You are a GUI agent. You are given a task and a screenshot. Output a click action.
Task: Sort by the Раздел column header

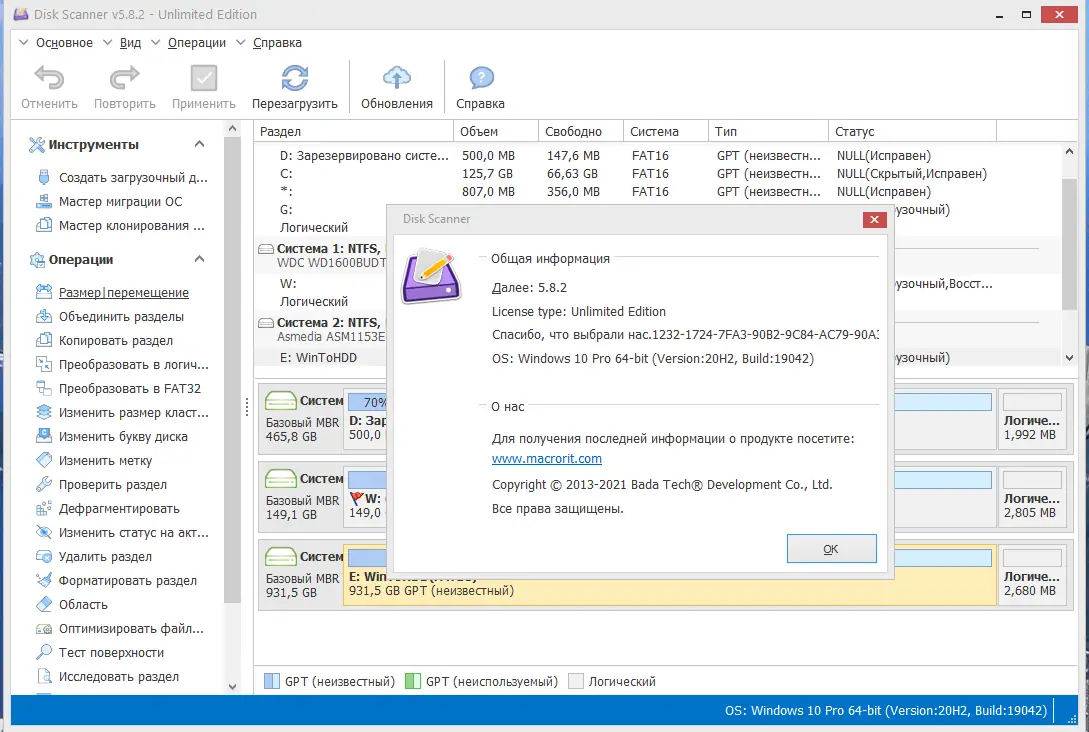(x=354, y=131)
